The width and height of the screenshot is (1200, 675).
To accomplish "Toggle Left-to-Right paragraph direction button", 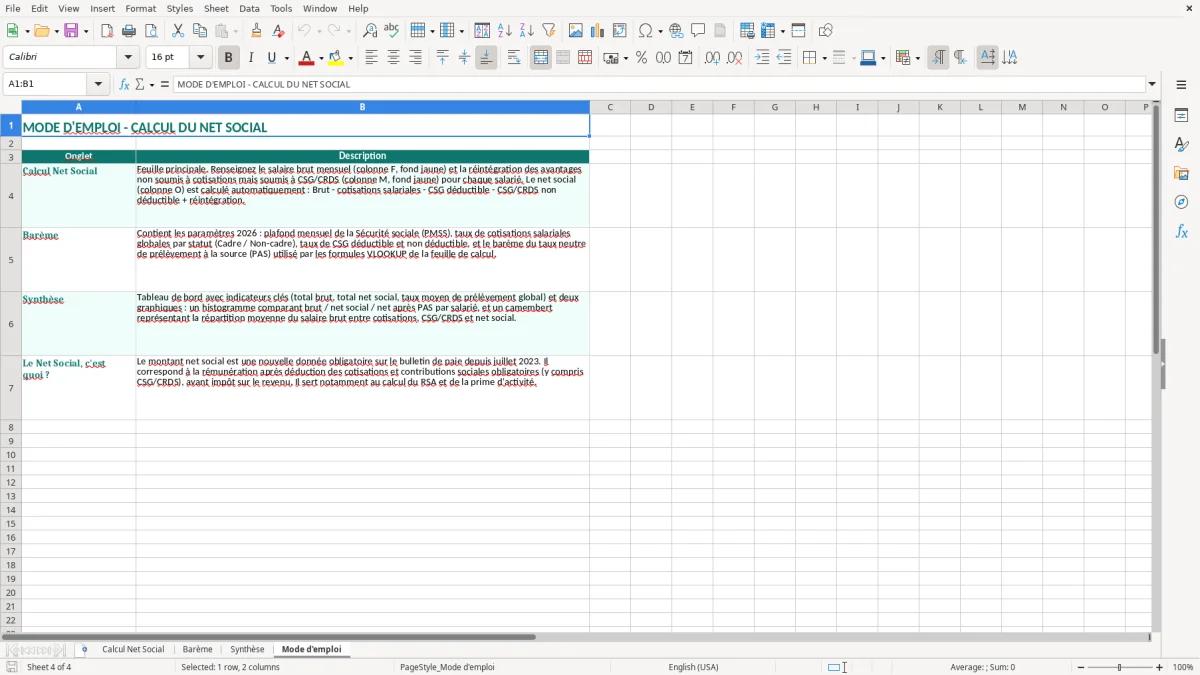I will (x=938, y=58).
